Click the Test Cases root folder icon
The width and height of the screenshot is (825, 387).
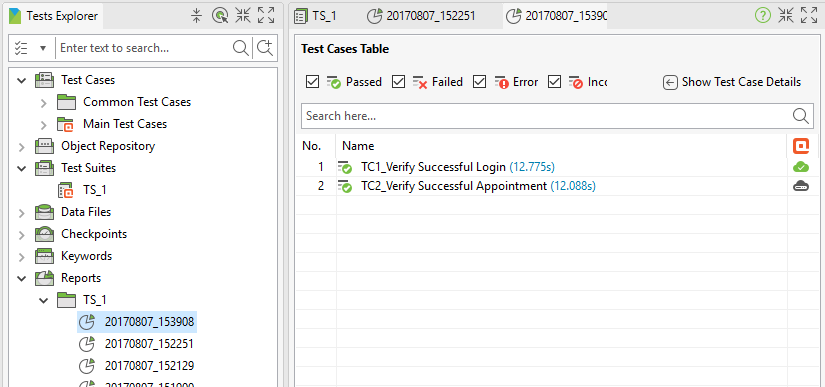coord(44,80)
